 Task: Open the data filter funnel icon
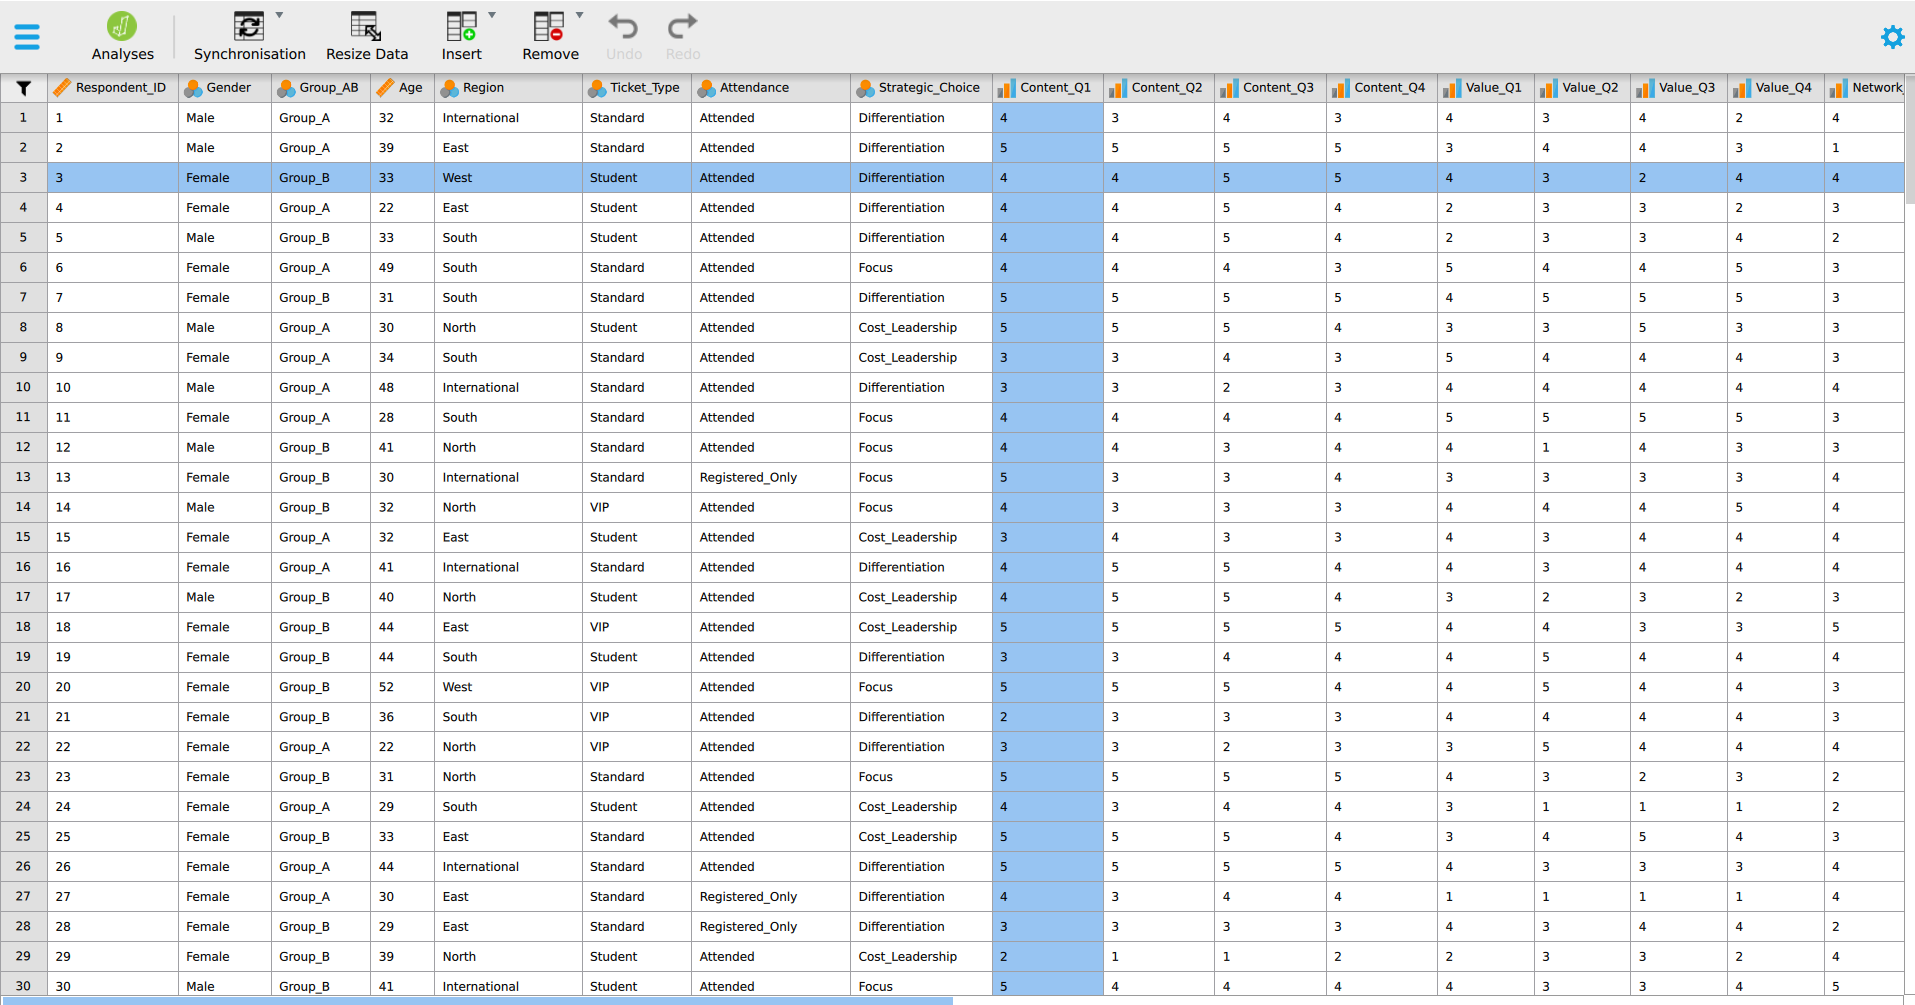23,88
